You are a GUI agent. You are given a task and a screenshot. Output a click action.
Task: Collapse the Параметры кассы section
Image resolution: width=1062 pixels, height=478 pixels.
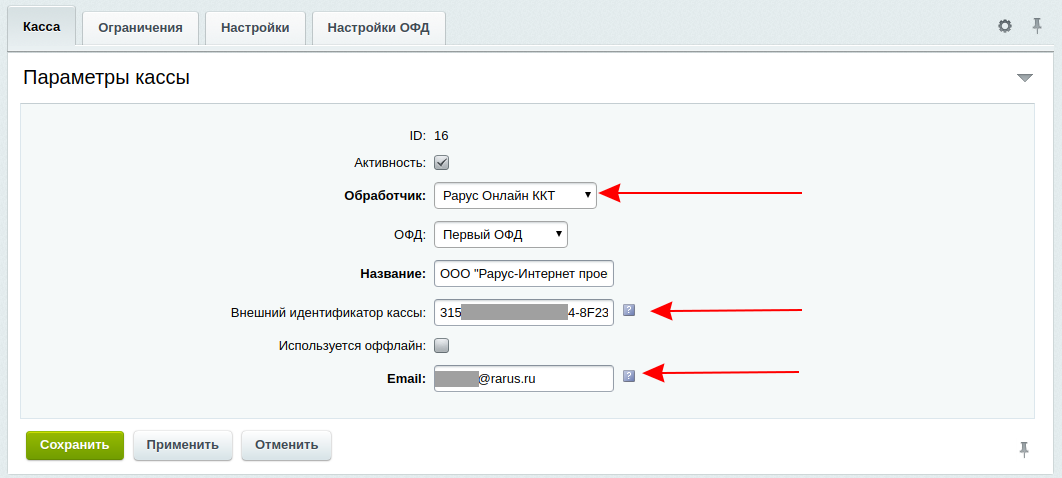pos(1024,78)
